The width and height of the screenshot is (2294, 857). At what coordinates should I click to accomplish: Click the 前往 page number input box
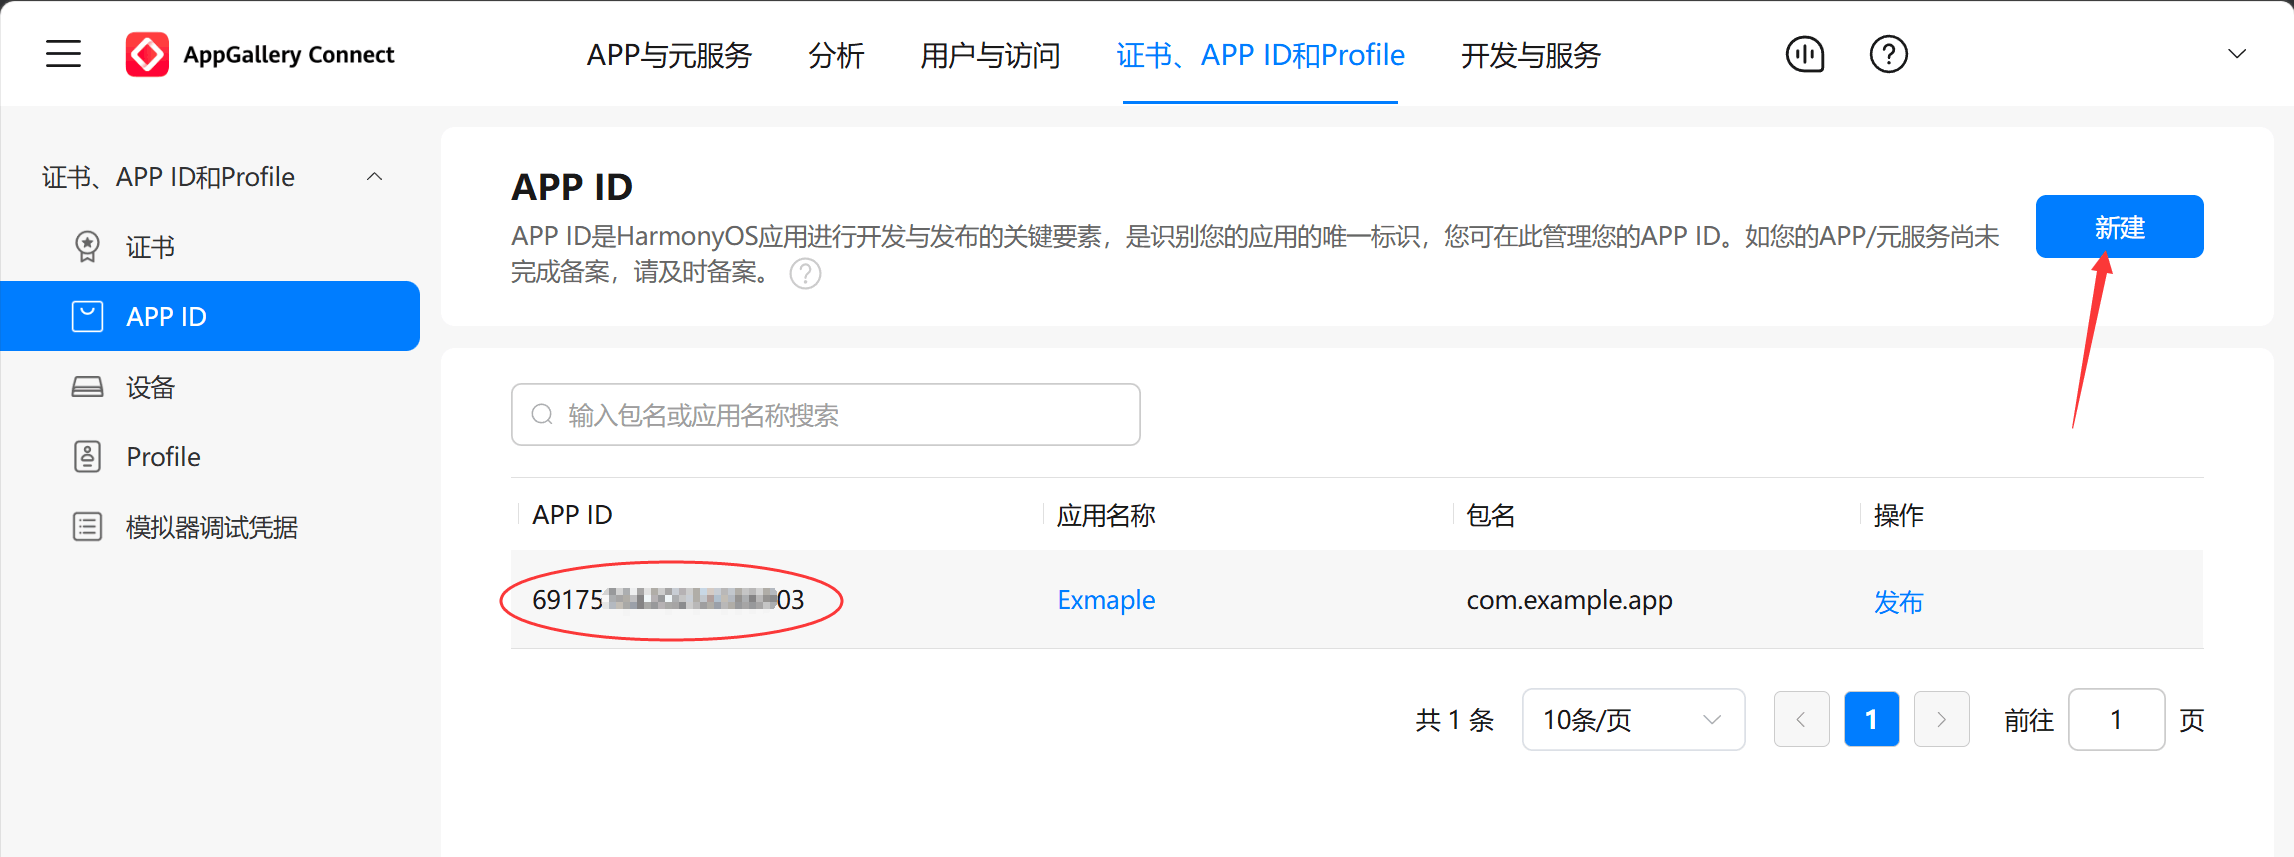pos(2116,719)
